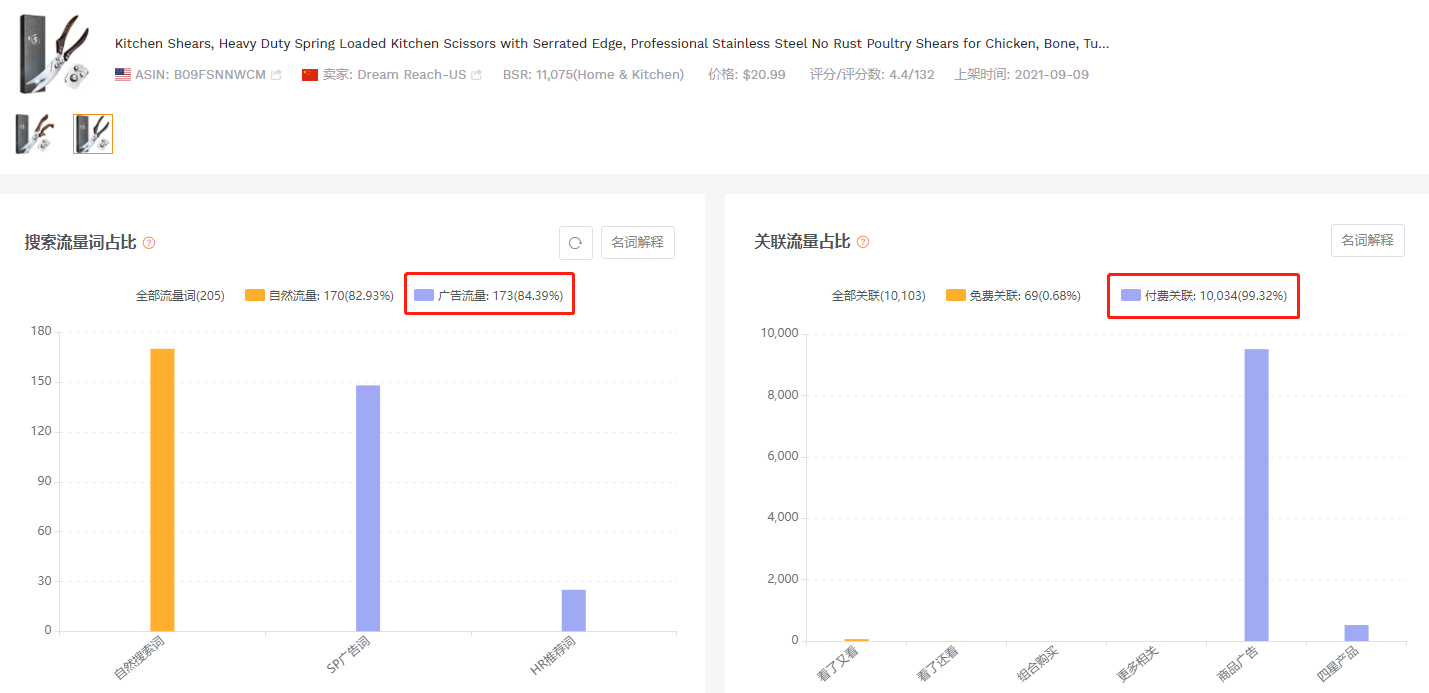Open 名词解释 in the search traffic panel
The width and height of the screenshot is (1429, 693).
[638, 242]
